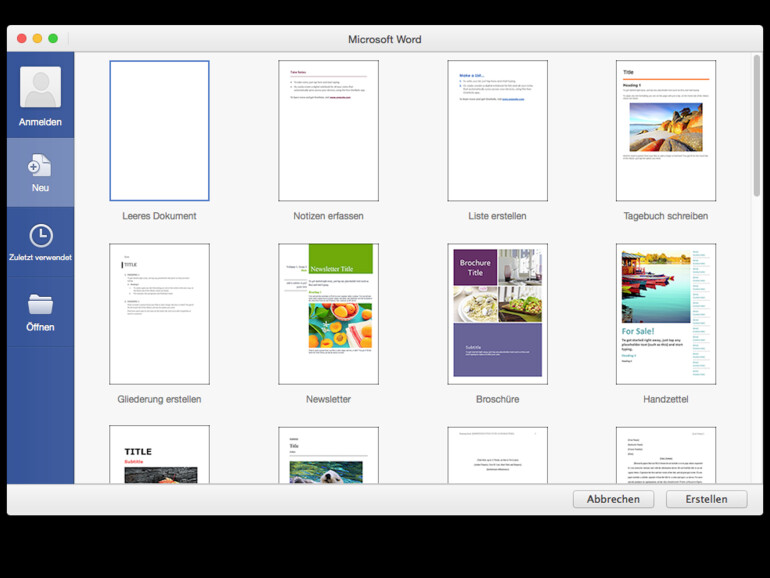Click the red close window button
The width and height of the screenshot is (770, 578).
coord(22,39)
